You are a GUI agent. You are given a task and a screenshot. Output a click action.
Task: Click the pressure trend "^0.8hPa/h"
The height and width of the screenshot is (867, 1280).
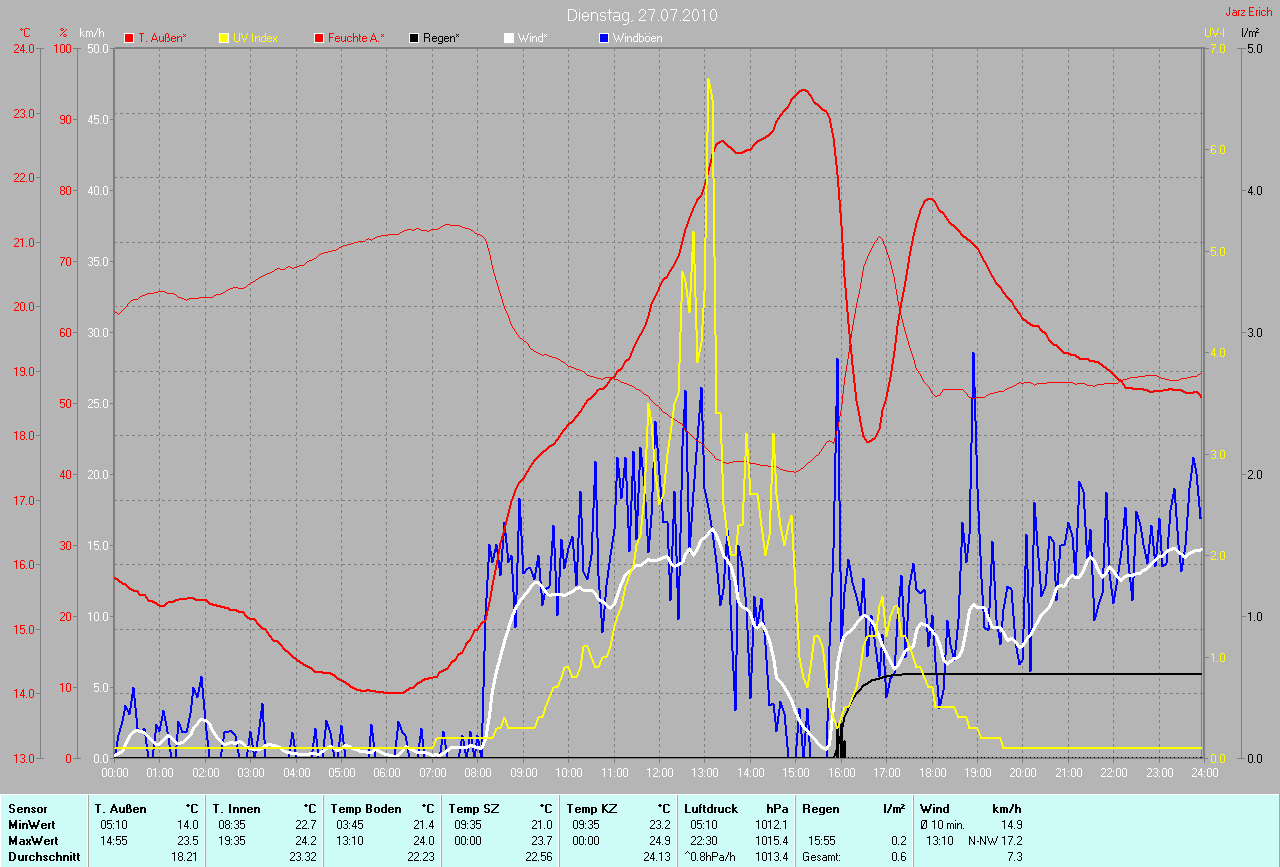[711, 857]
